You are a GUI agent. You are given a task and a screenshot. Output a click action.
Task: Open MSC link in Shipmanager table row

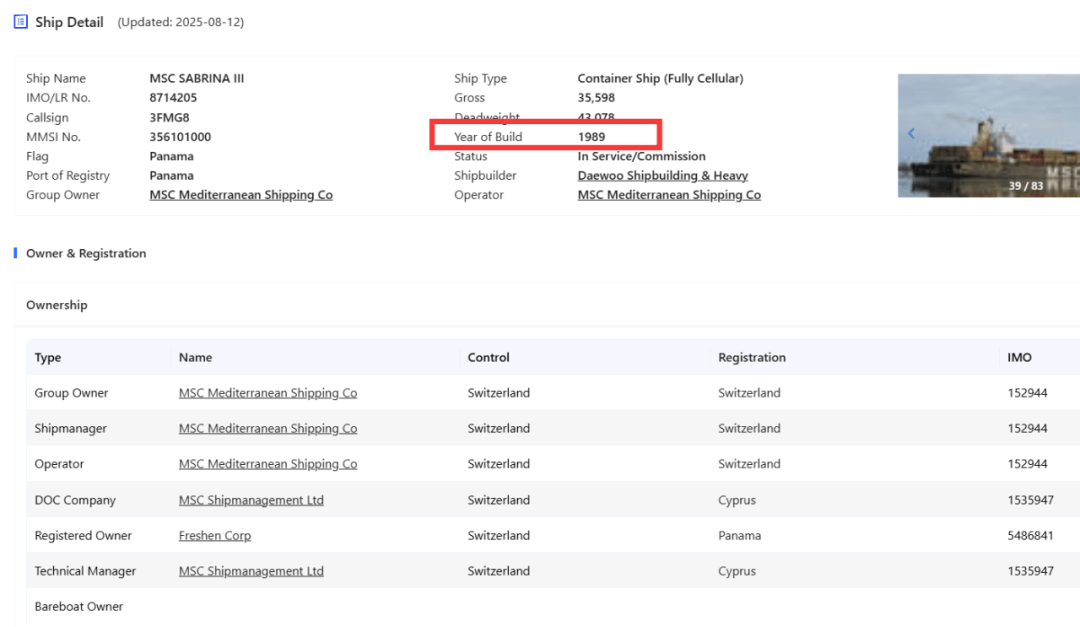[268, 429]
